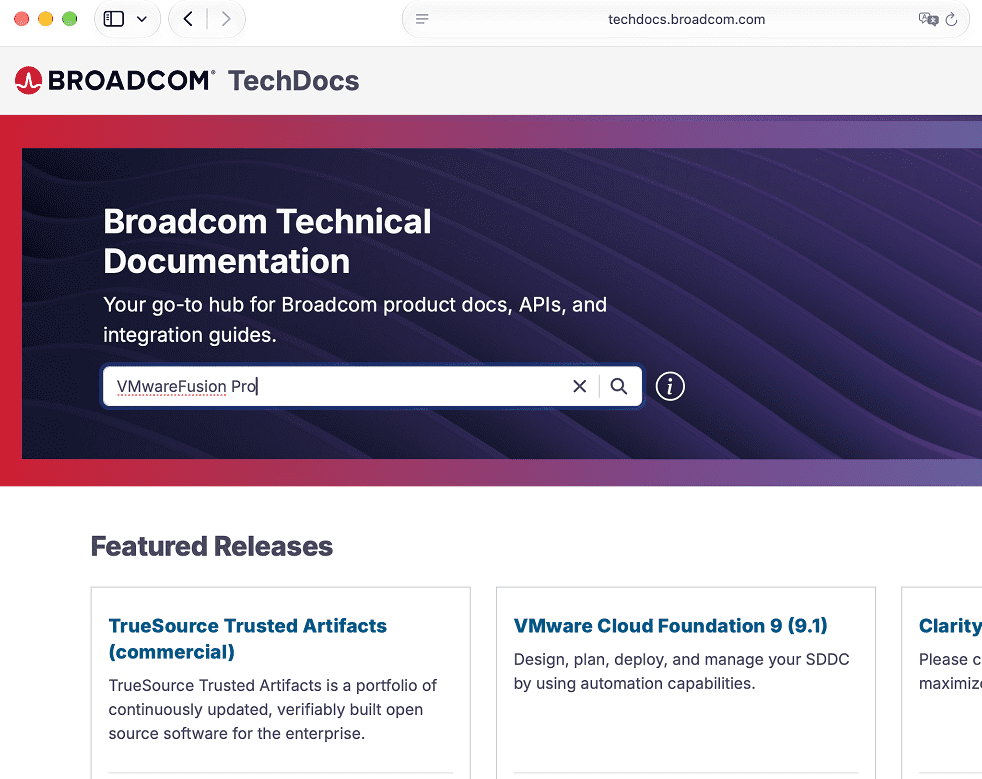Click the Broadcom logo

tap(115, 80)
